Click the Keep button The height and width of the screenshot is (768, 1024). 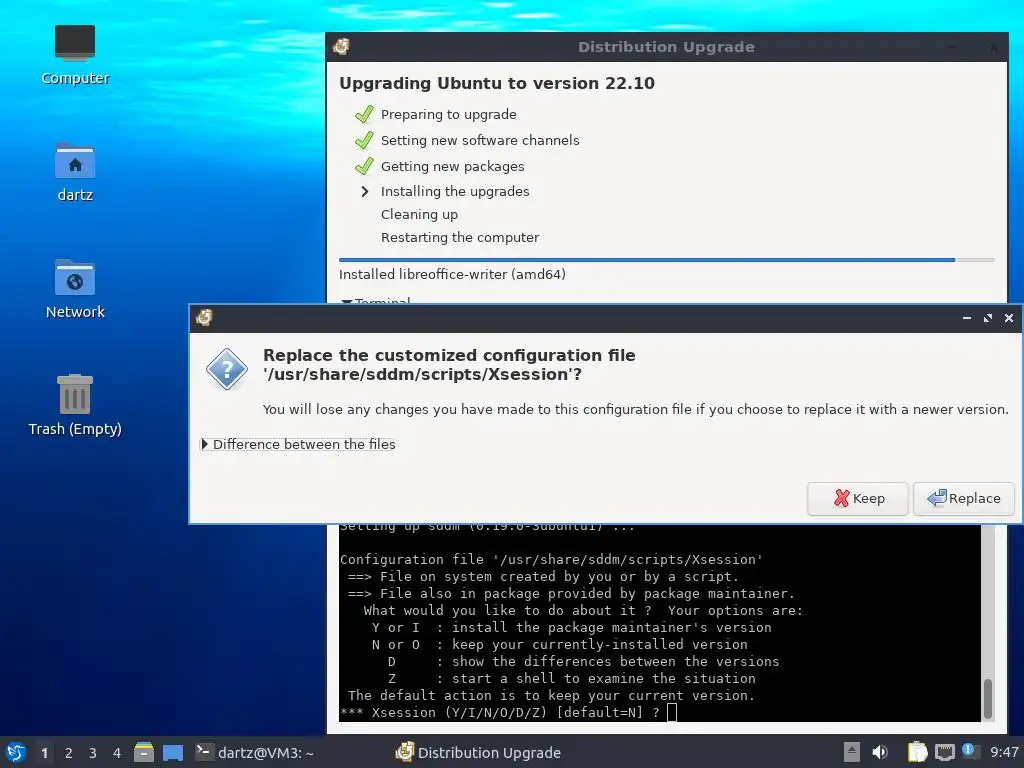[857, 499]
